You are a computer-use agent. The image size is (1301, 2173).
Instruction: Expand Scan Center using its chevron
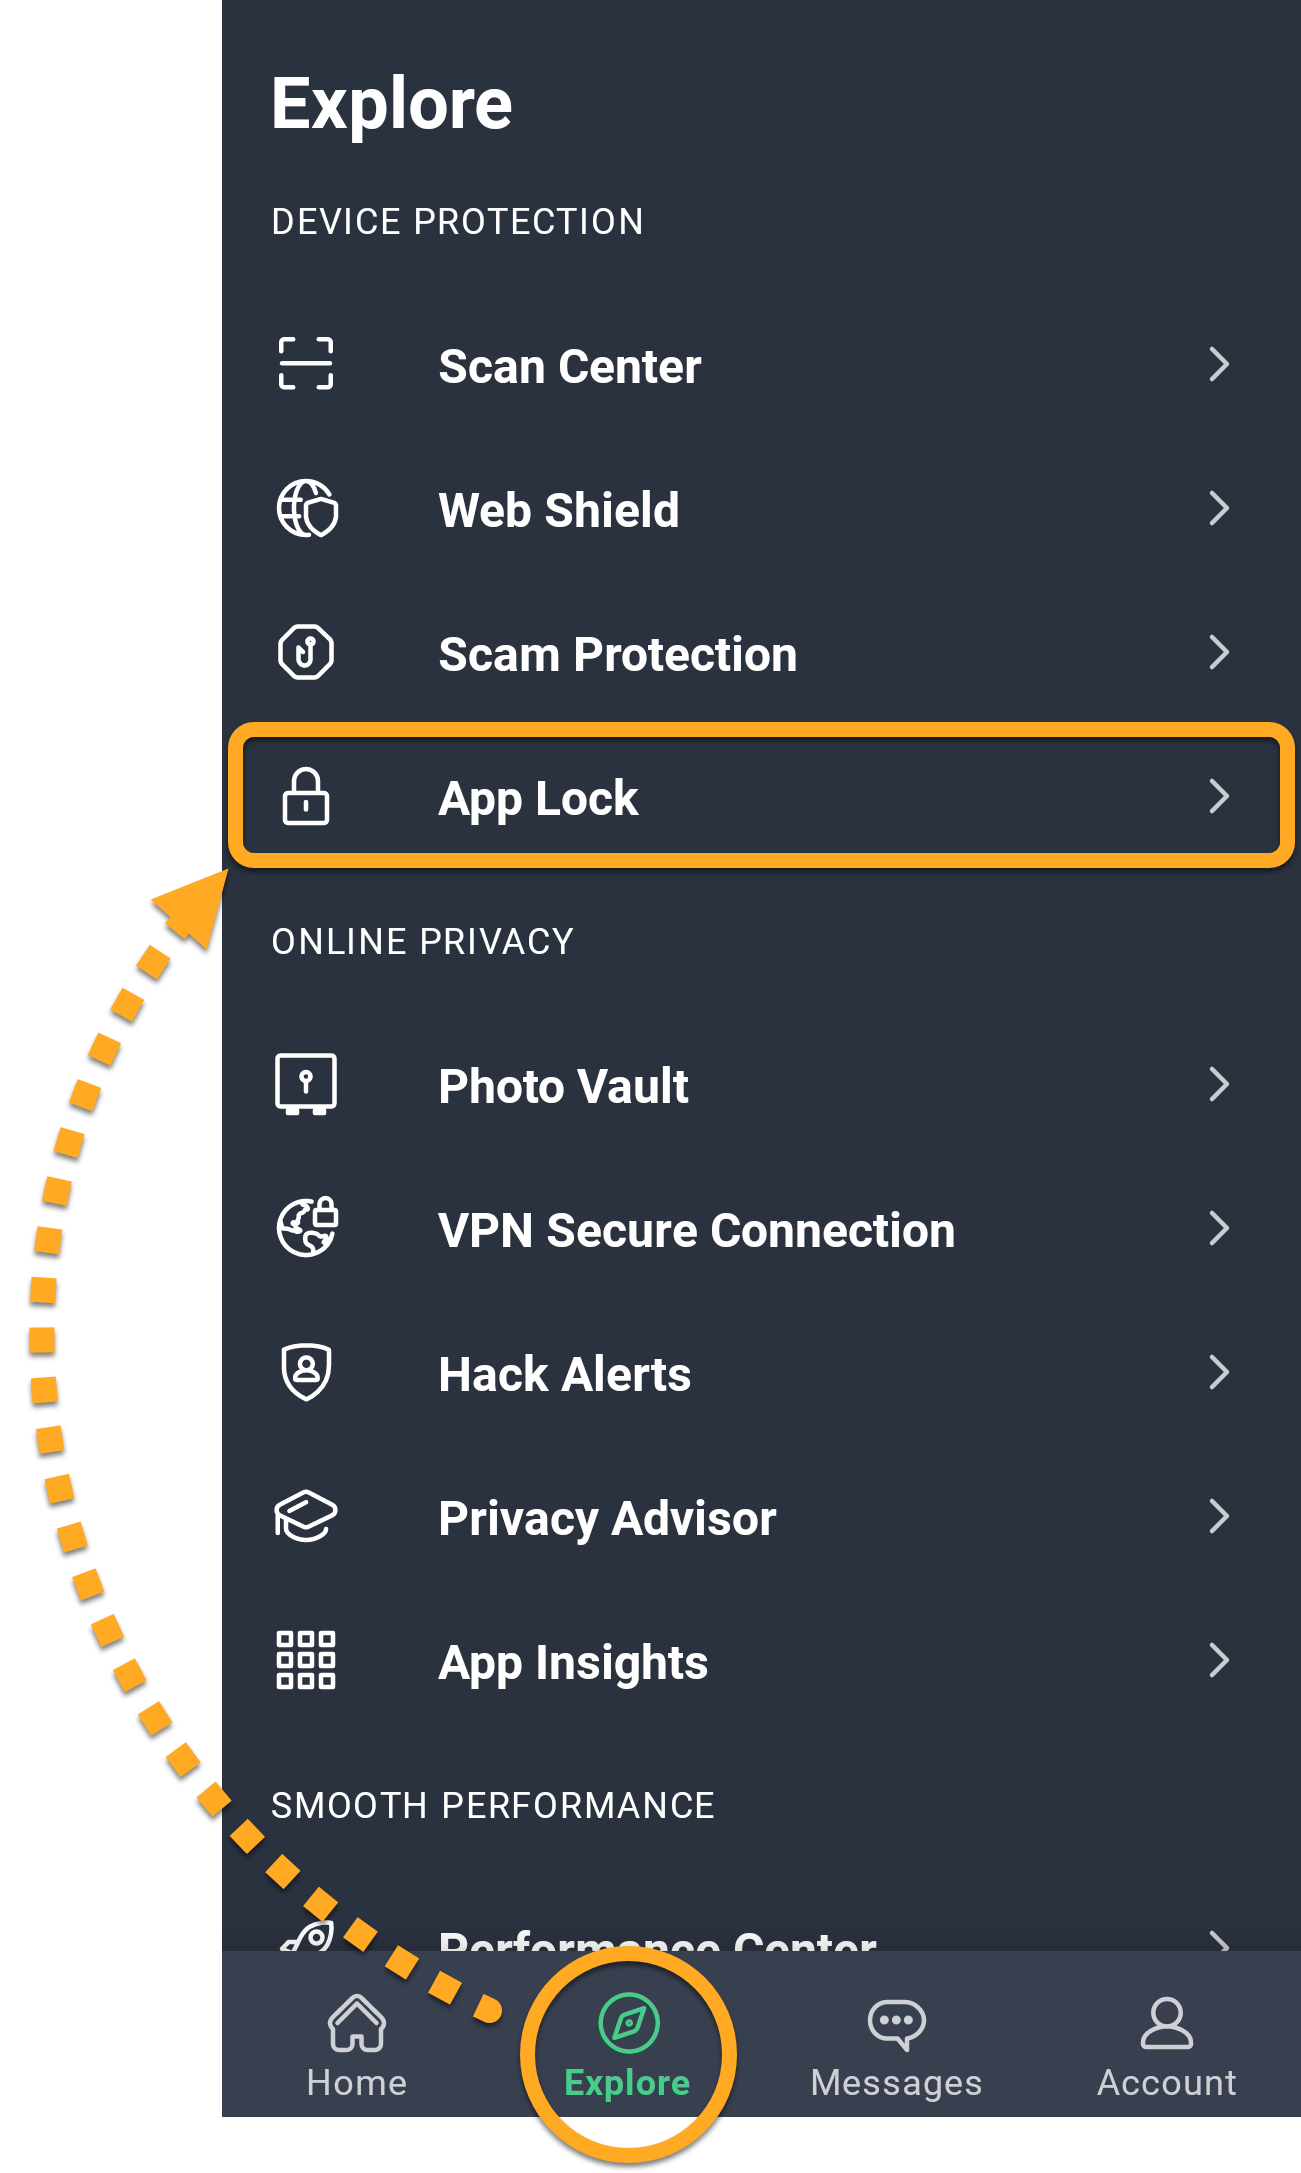1218,365
